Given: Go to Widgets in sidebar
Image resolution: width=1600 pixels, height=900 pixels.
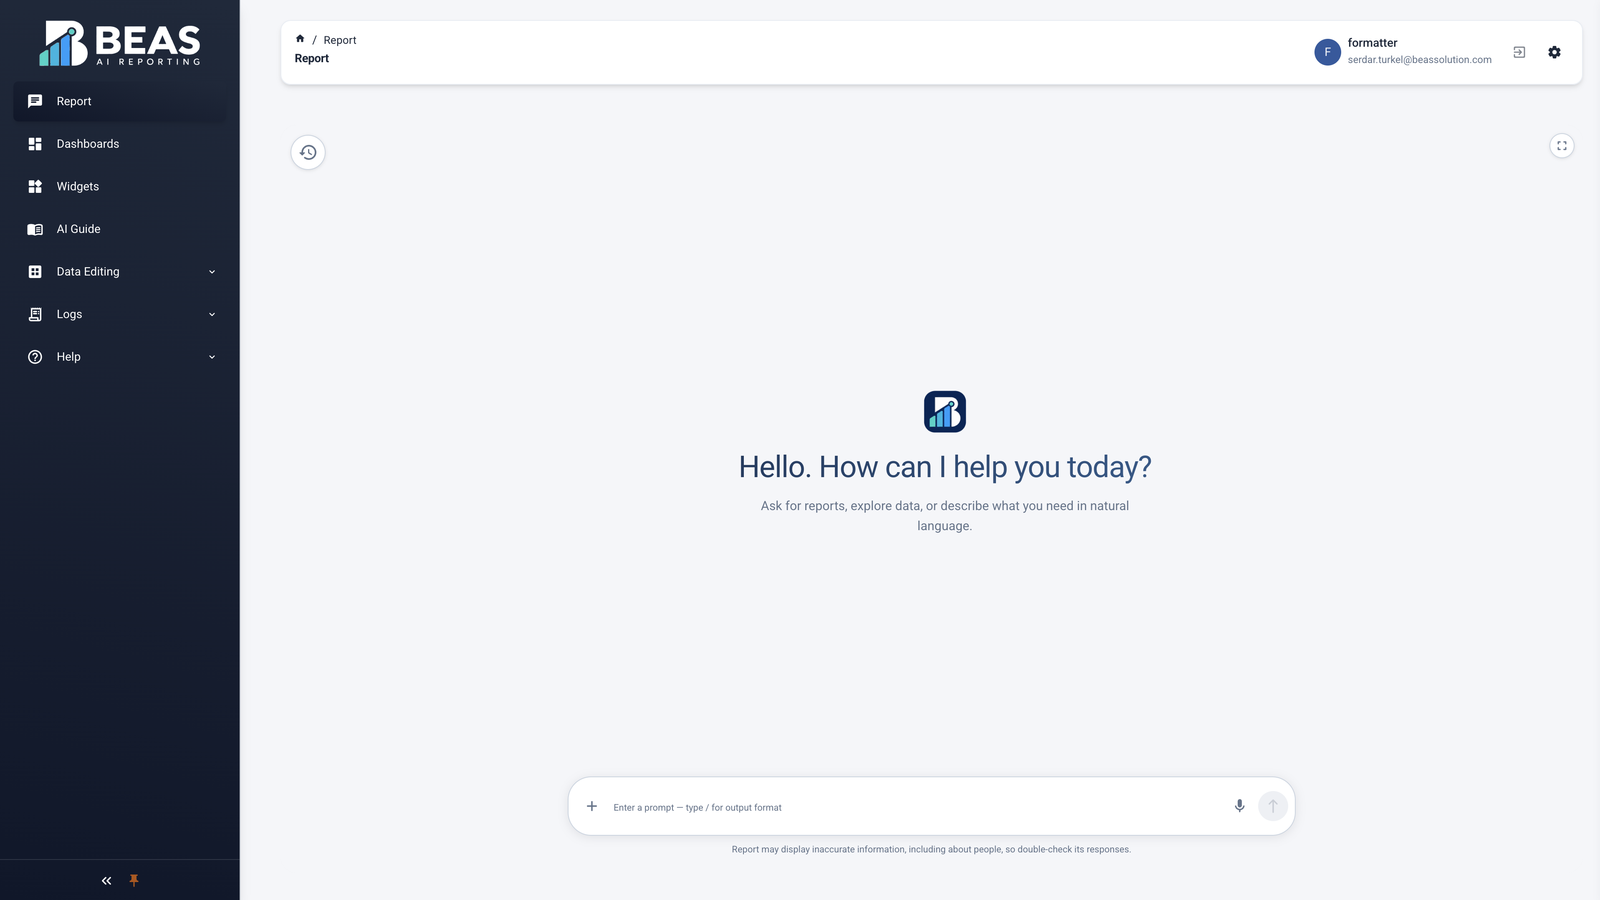Looking at the screenshot, I should [x=119, y=187].
